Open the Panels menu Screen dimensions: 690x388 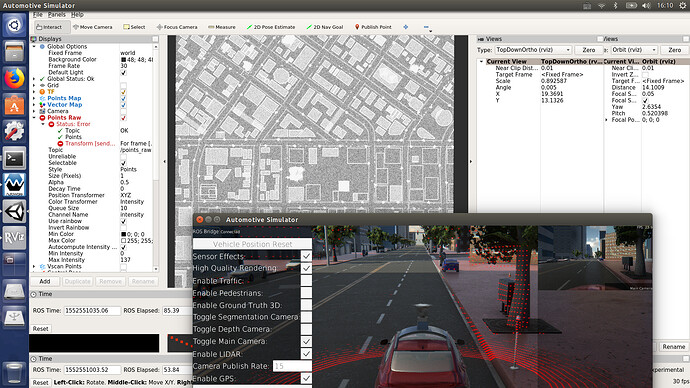[x=57, y=15]
